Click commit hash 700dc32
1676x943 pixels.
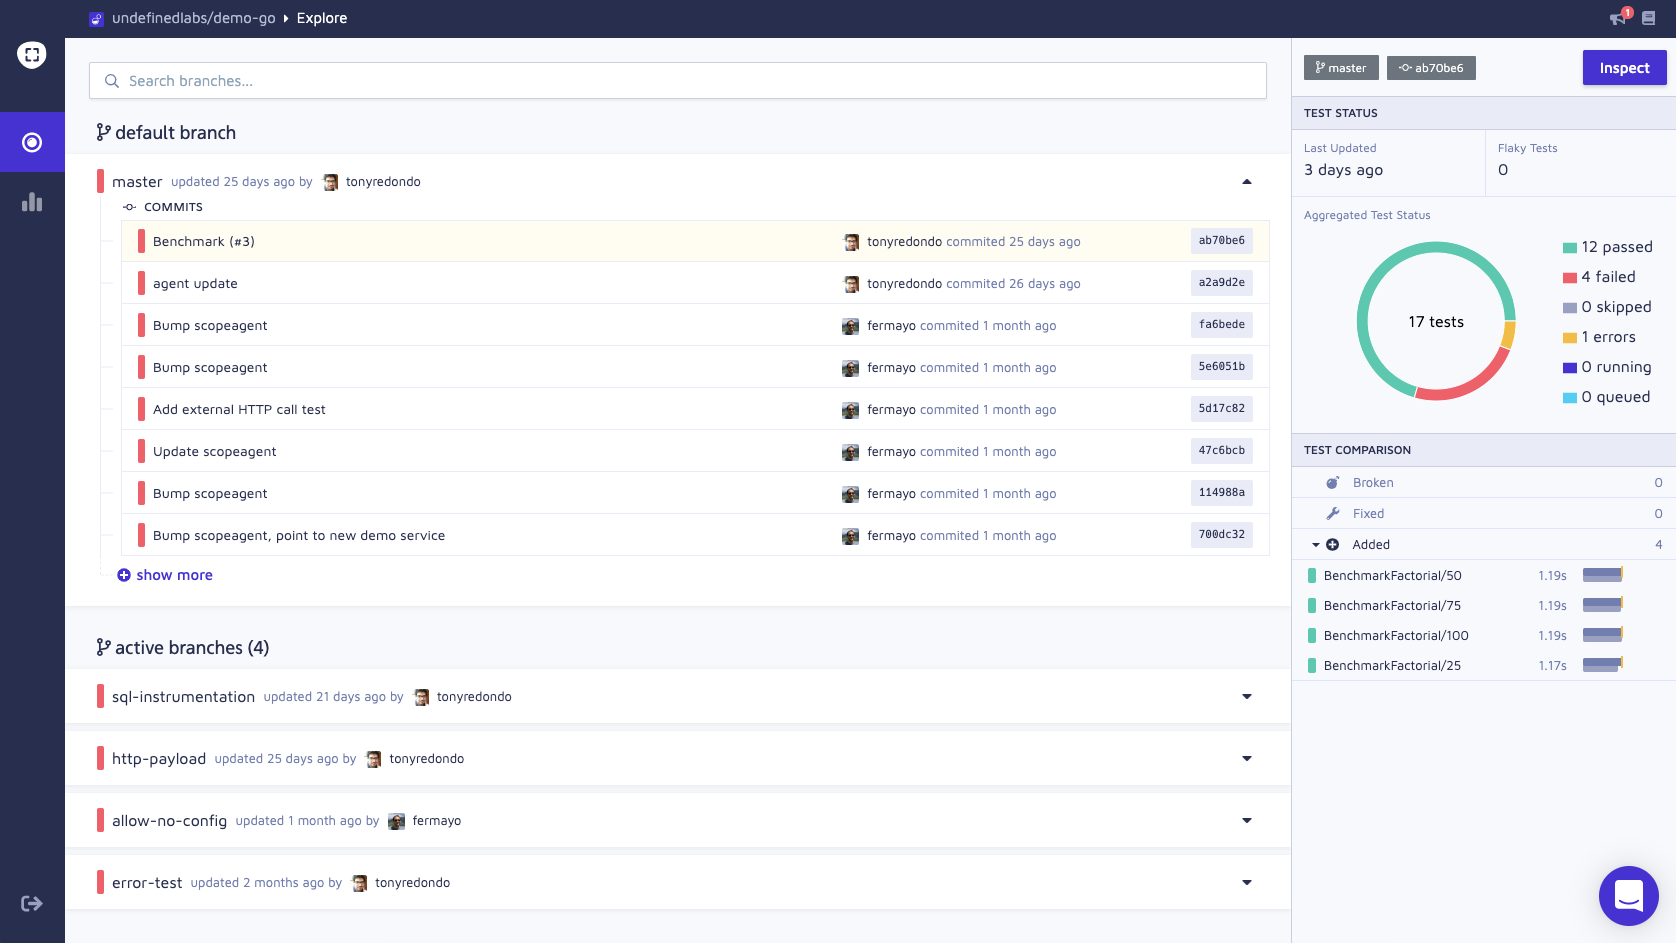tap(1222, 535)
